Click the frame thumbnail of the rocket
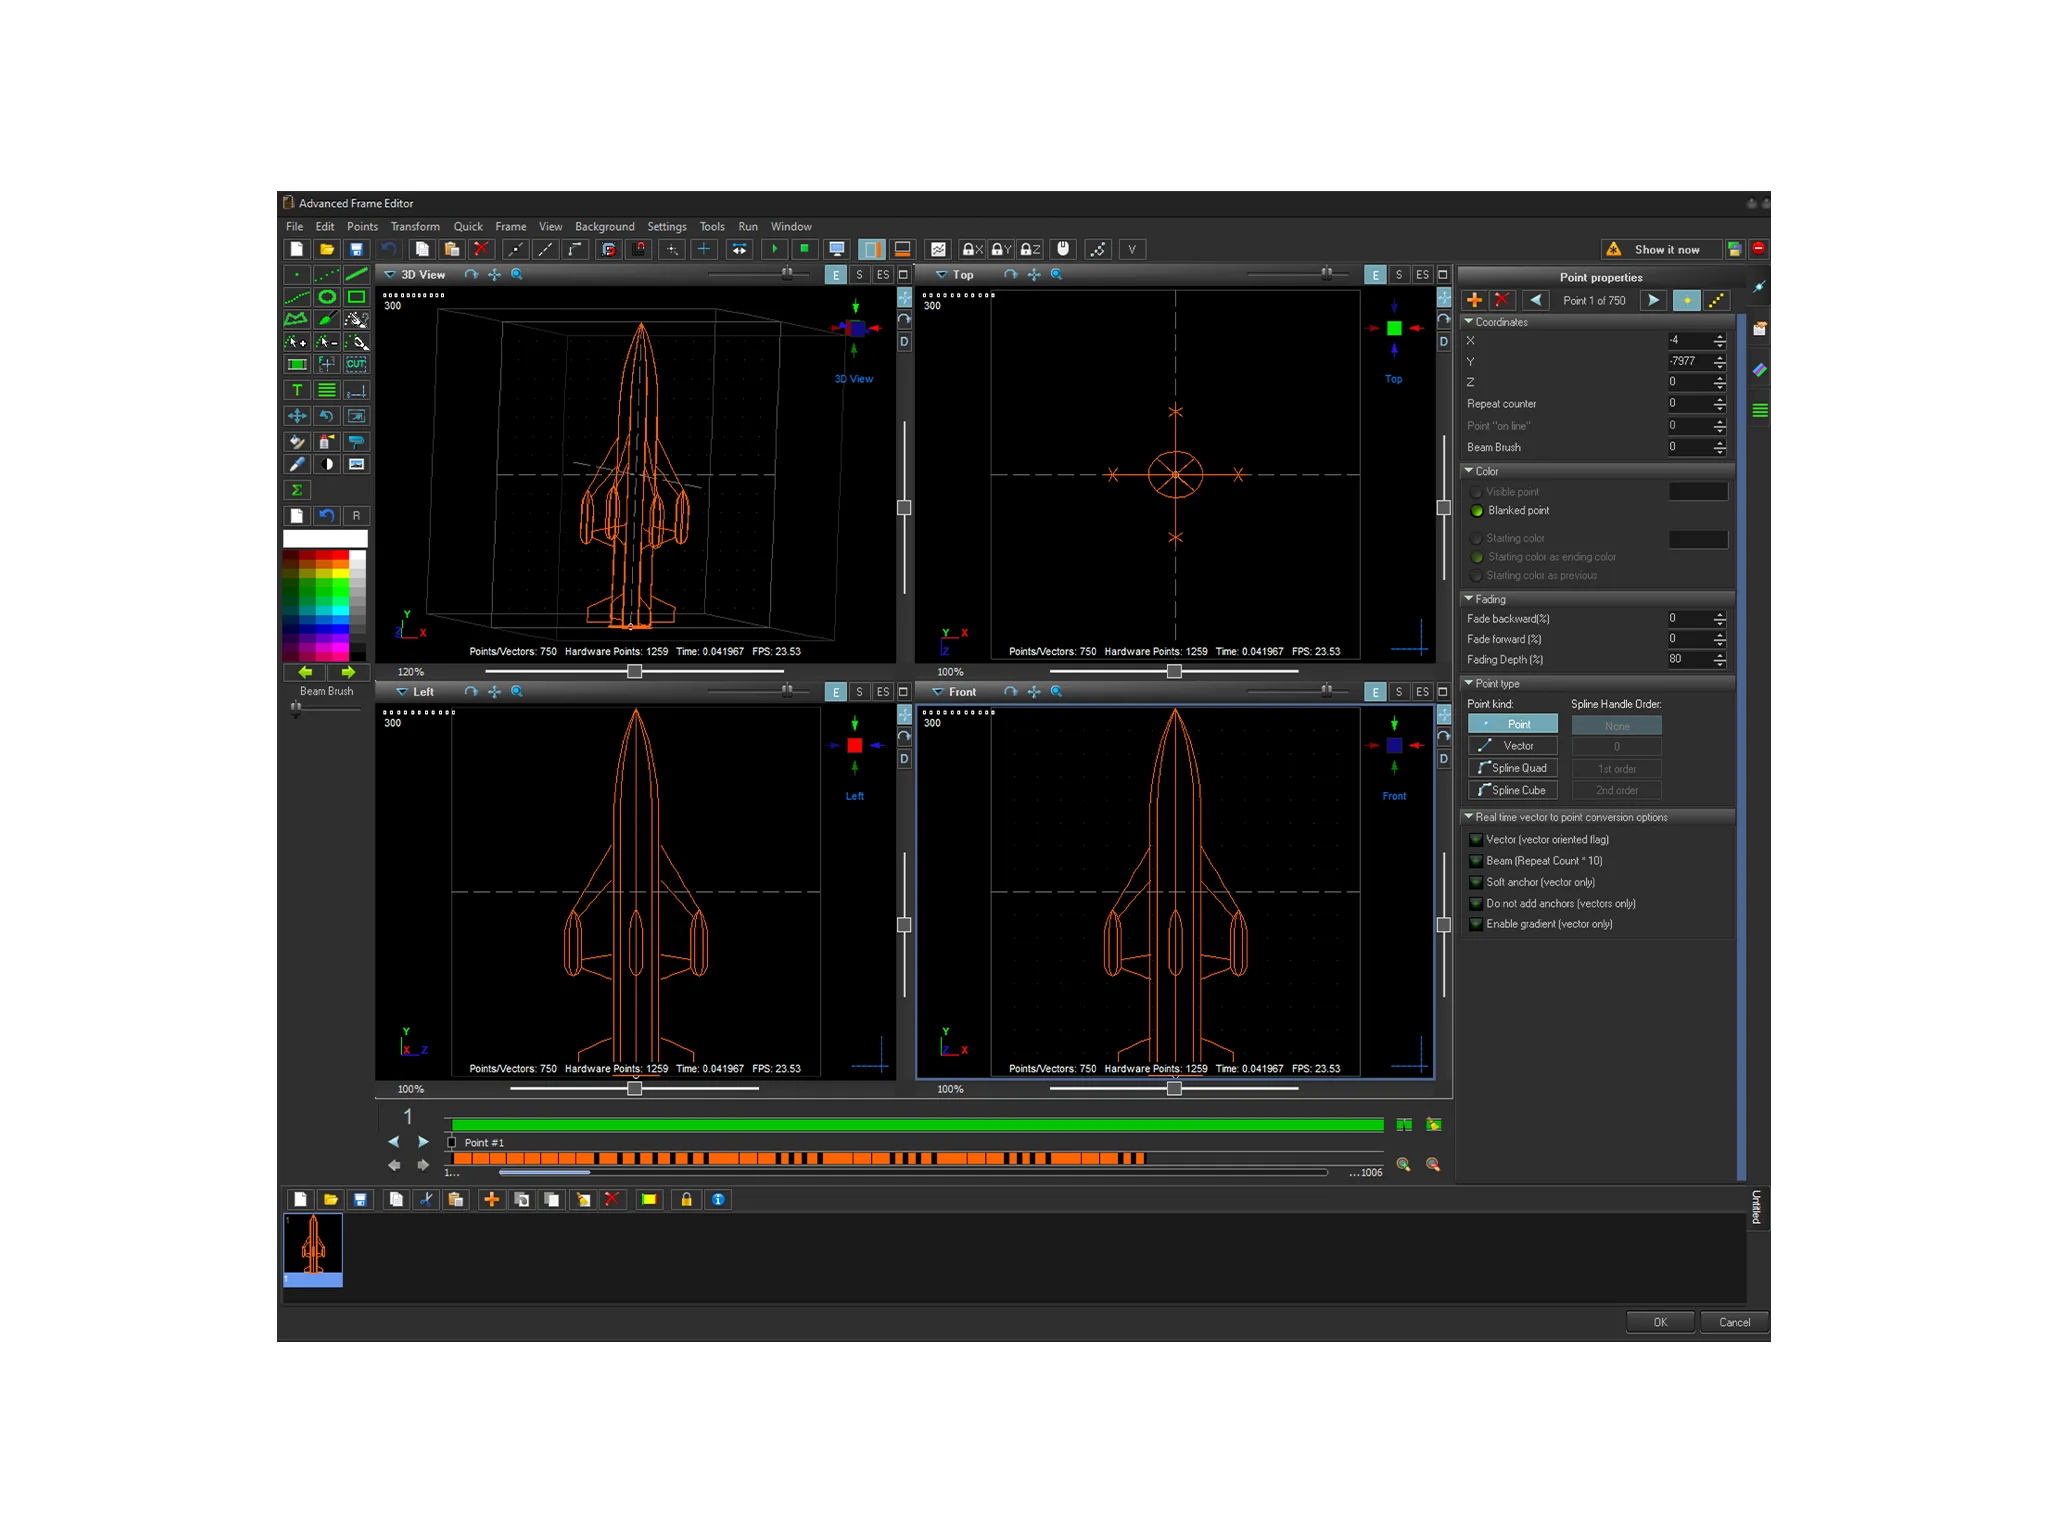This screenshot has width=2048, height=1536. tap(313, 1248)
